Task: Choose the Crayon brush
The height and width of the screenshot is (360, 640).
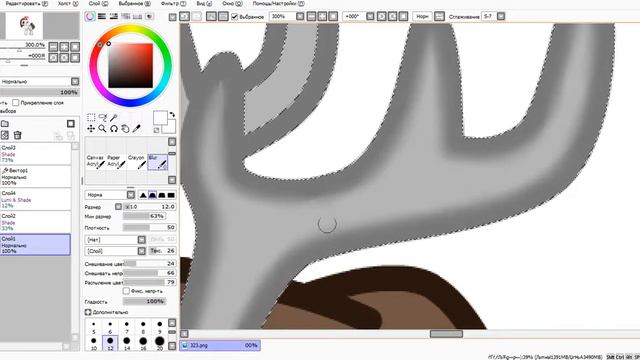Action: (x=137, y=162)
